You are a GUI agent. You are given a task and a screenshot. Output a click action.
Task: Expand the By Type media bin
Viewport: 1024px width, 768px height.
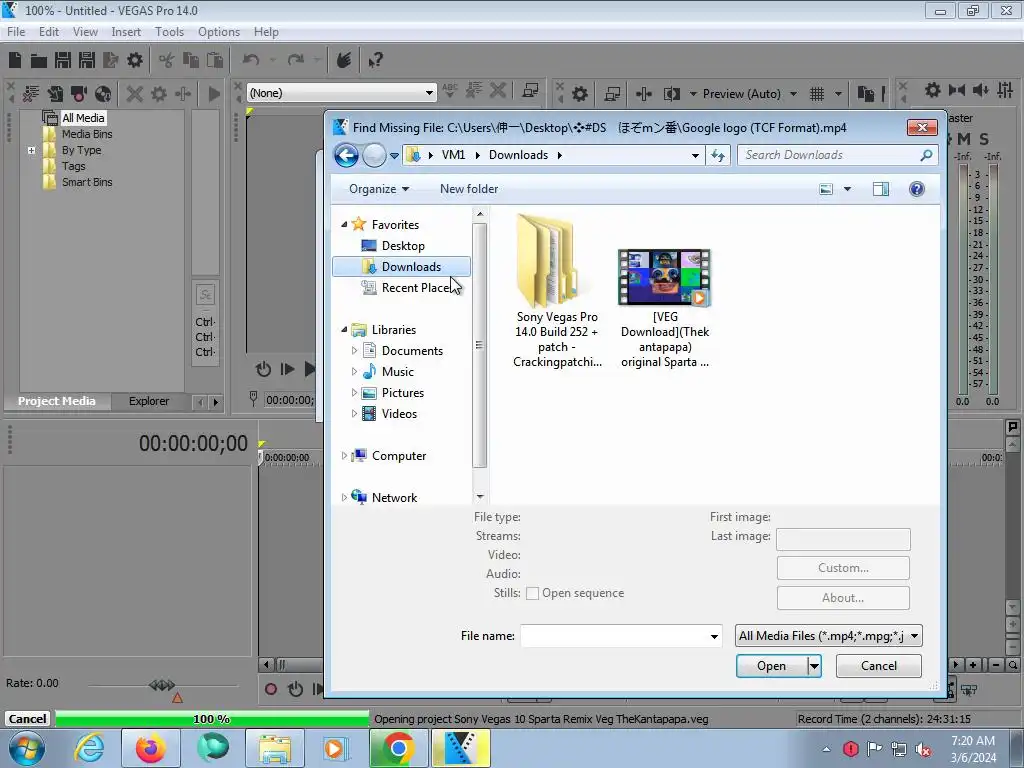(31, 150)
